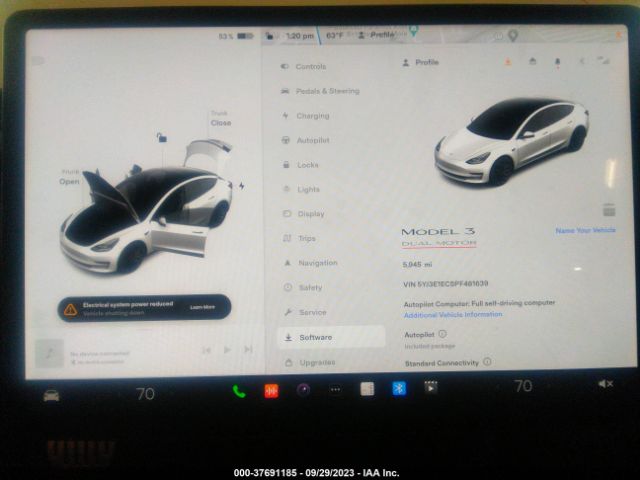
Task: Select the Software tab
Action: [331, 337]
